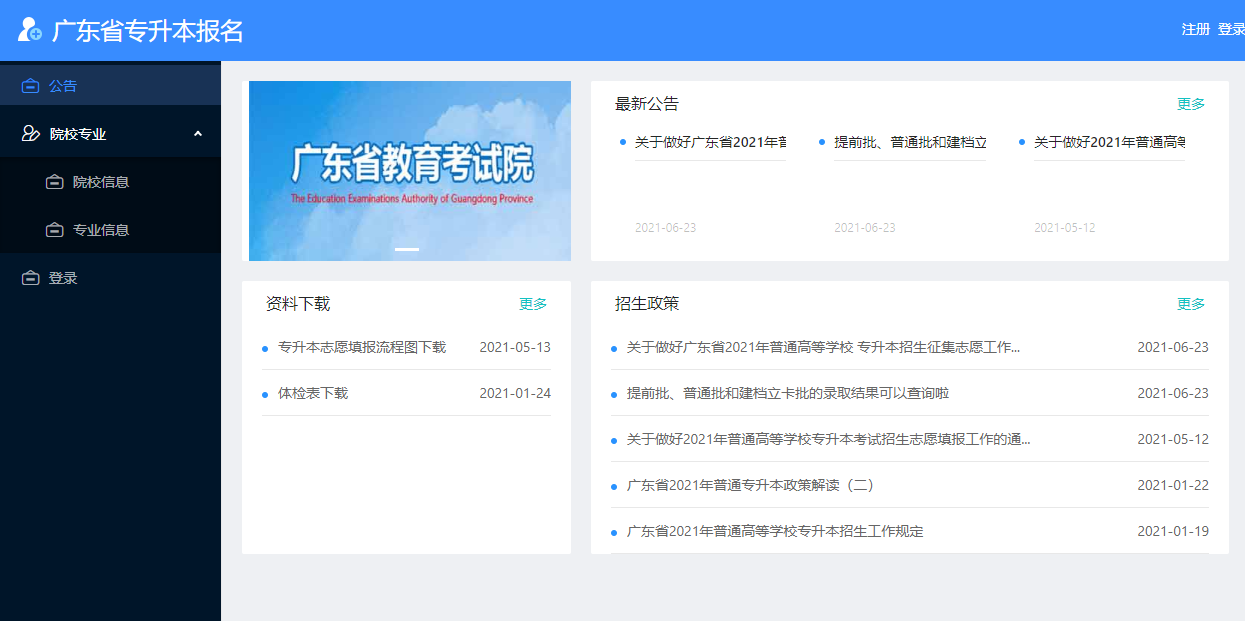Select the 公告 announcement icon in sidebar
The width and height of the screenshot is (1245, 621).
pos(31,85)
